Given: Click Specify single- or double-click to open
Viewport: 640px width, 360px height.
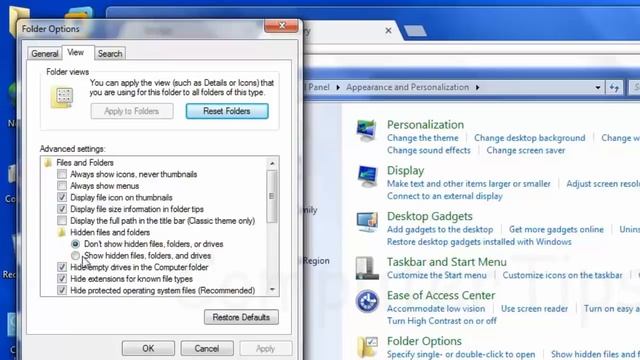Looking at the screenshot, I should (x=461, y=354).
